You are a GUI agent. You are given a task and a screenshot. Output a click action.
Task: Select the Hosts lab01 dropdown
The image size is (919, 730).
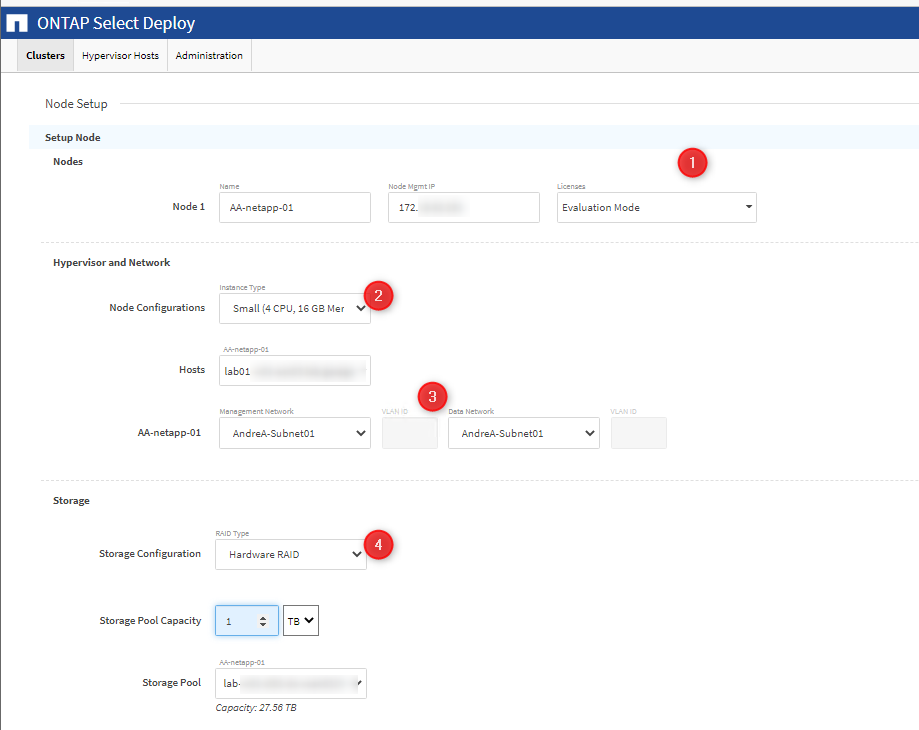(x=294, y=370)
